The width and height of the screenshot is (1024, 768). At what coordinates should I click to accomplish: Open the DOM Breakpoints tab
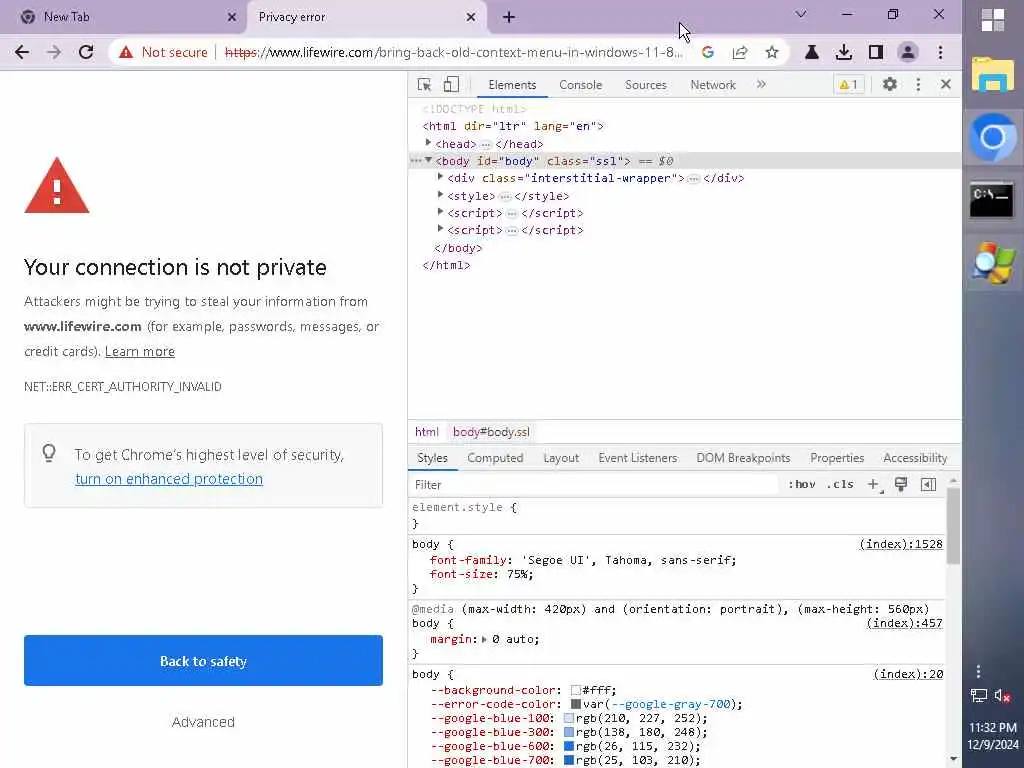pos(743,458)
